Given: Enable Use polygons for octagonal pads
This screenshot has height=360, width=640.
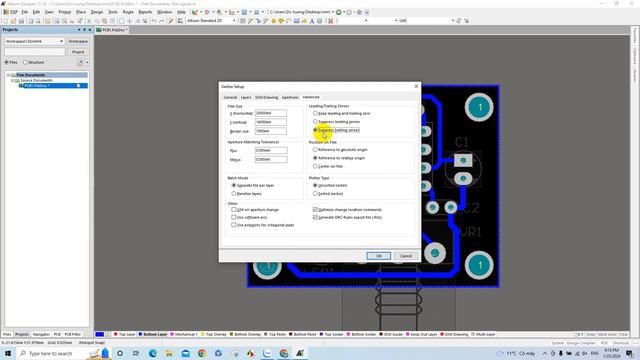Looking at the screenshot, I should coord(234,225).
